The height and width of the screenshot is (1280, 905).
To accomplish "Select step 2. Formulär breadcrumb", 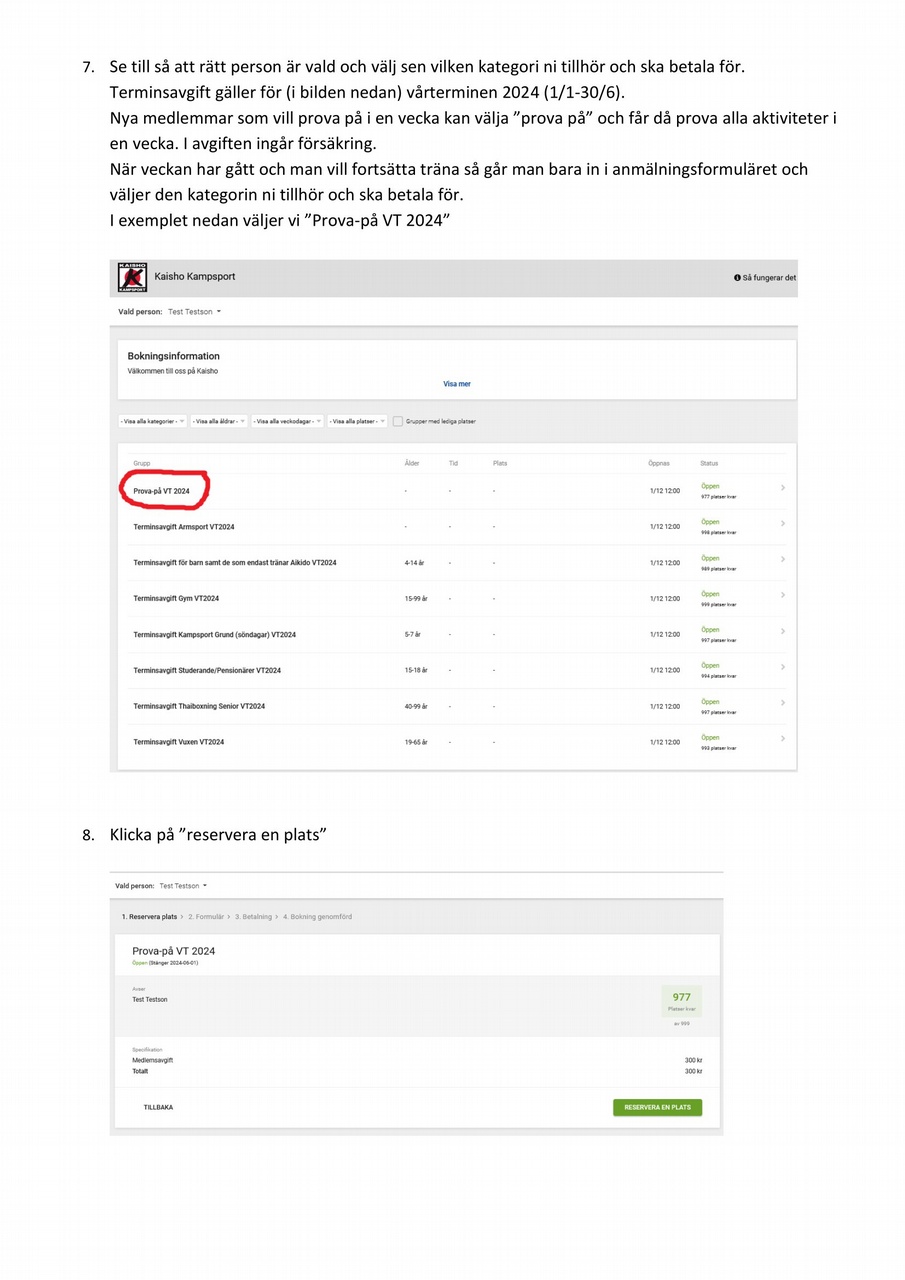I will (205, 916).
